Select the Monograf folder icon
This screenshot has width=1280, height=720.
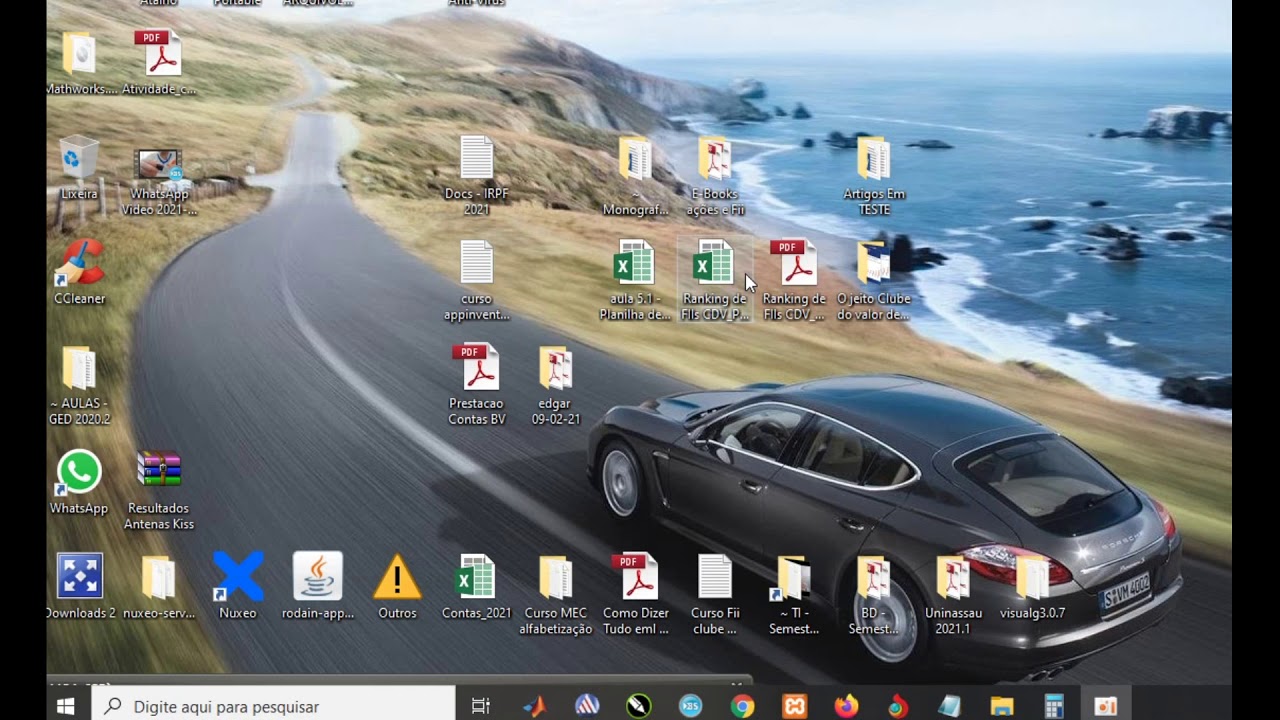pos(635,160)
